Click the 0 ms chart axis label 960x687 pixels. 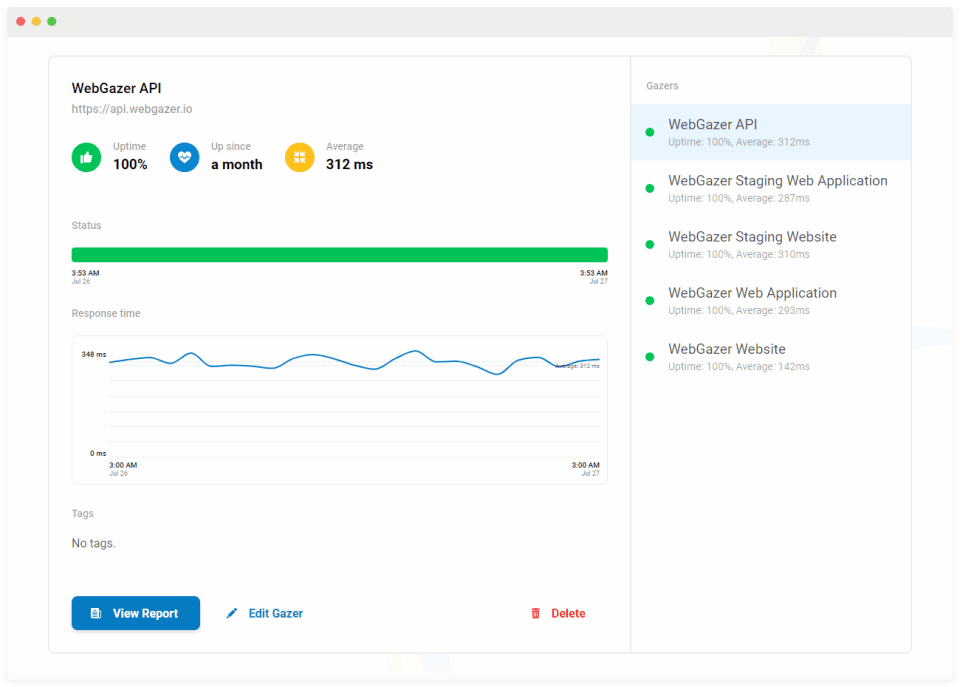click(98, 453)
